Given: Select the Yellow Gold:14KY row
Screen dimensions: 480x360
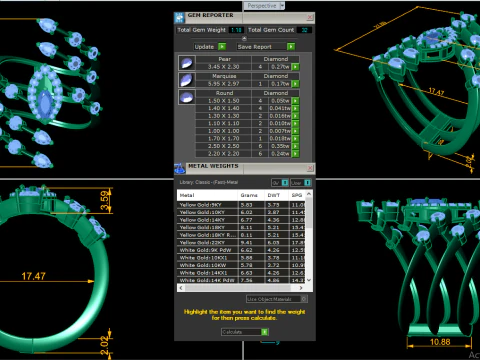Looking at the screenshot, I should 241,220.
